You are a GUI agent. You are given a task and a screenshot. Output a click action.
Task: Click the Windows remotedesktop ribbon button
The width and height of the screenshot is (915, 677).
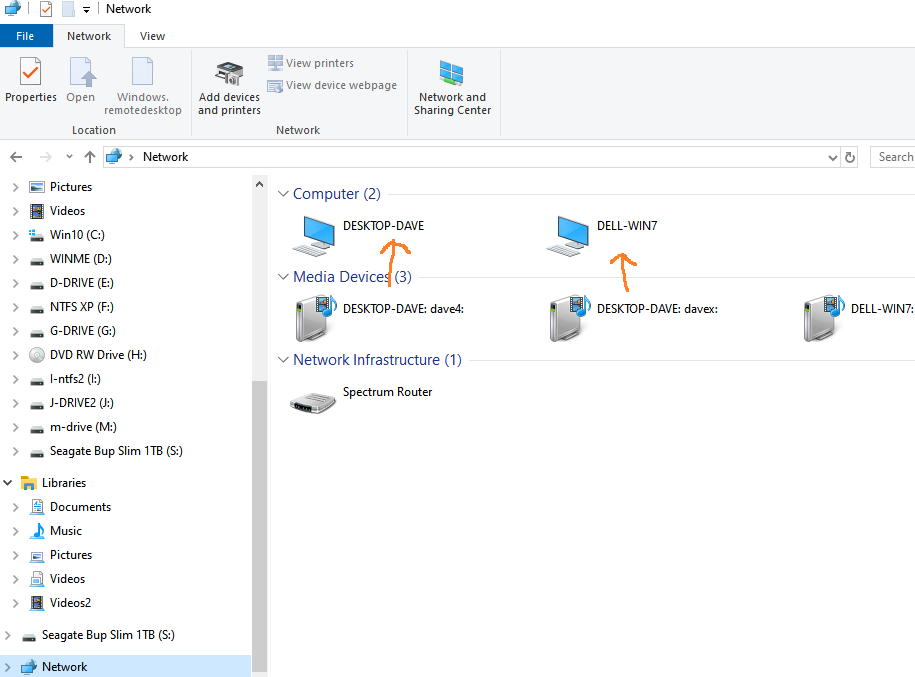coord(143,86)
